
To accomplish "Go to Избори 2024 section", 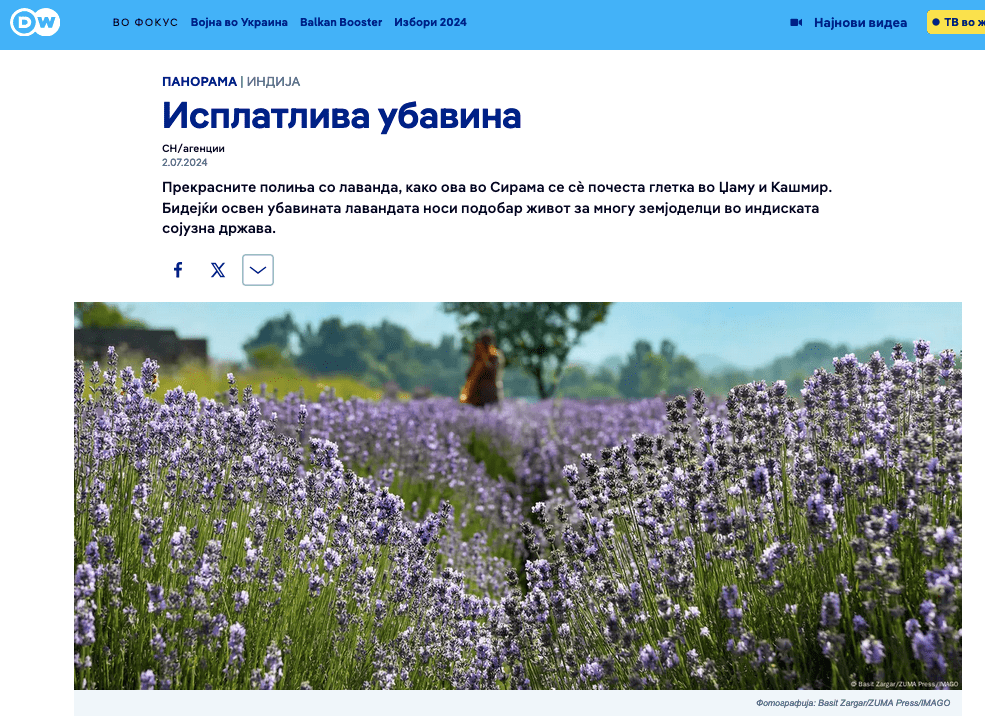I will coord(430,22).
